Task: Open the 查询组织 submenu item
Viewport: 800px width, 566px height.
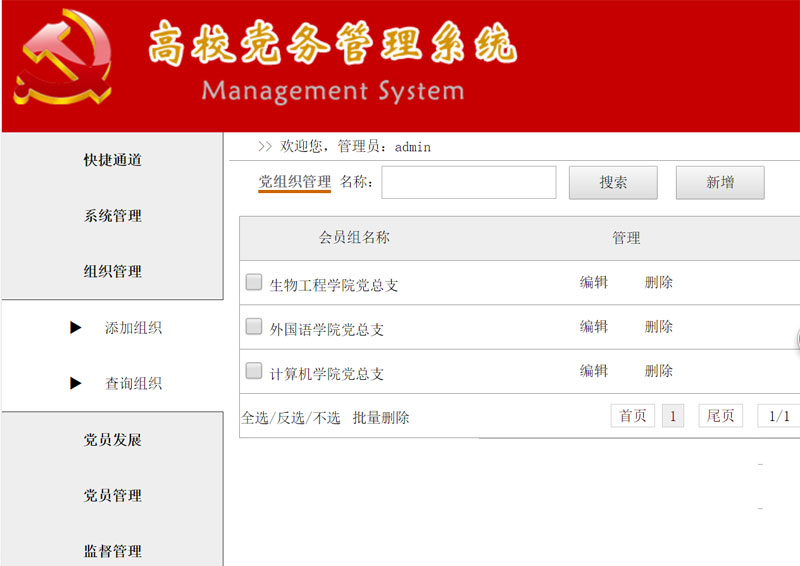Action: tap(133, 383)
